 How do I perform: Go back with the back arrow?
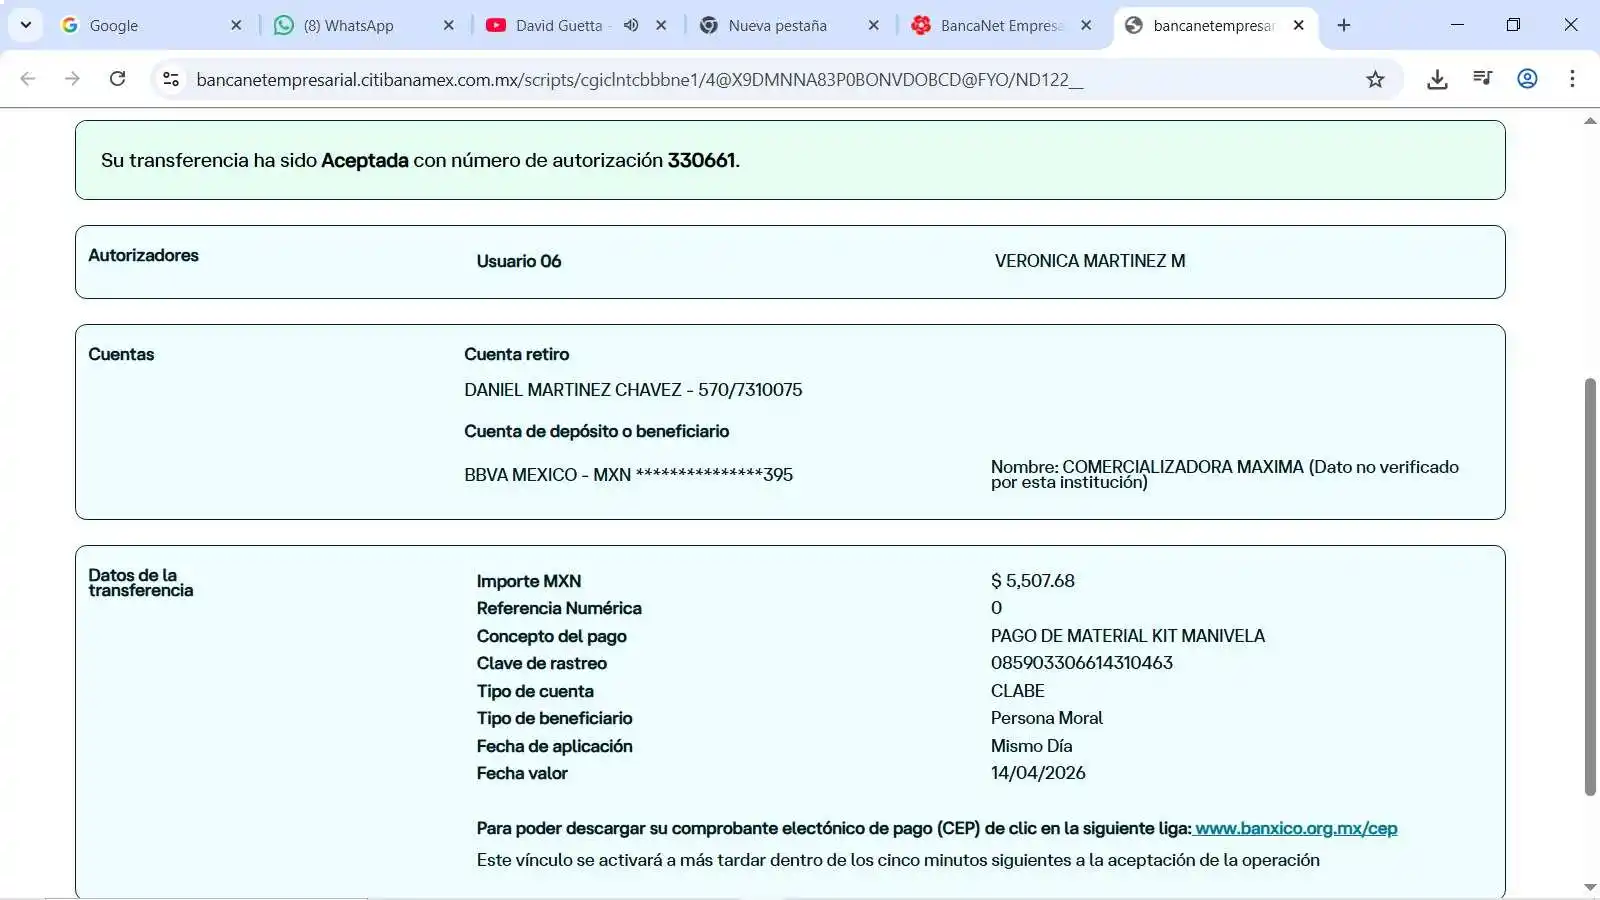[x=28, y=79]
